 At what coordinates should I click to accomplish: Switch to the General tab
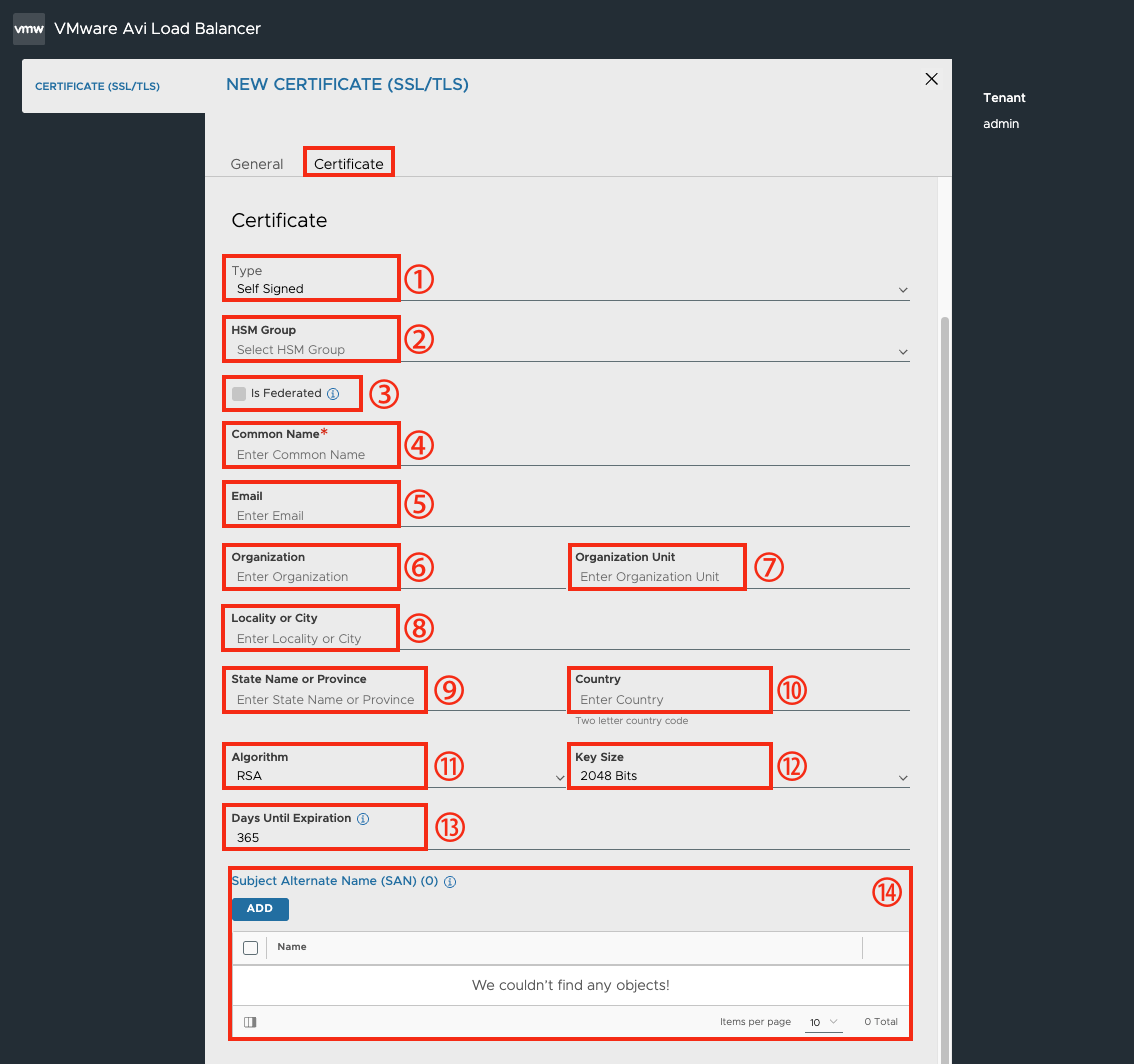pos(257,164)
